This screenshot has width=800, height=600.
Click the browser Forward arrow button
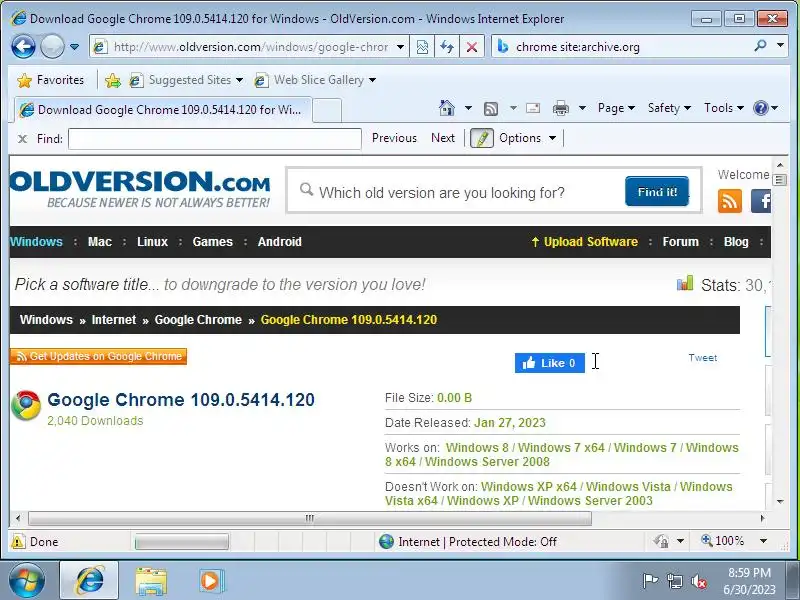tap(52, 47)
